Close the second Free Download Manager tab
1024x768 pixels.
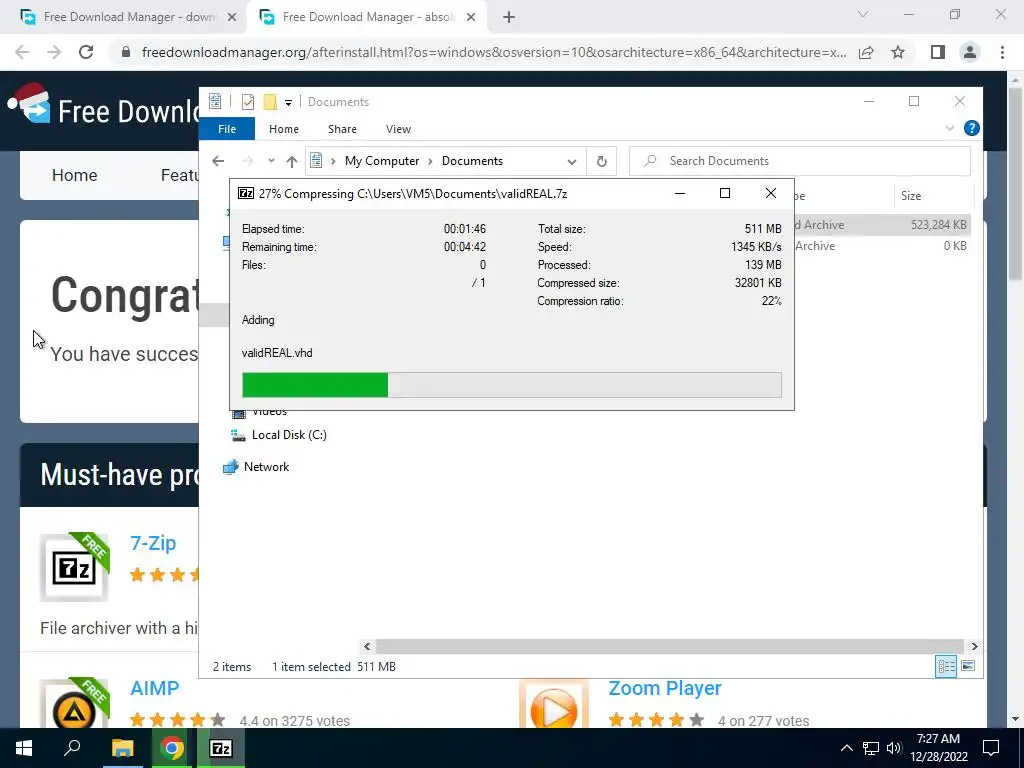pos(471,18)
